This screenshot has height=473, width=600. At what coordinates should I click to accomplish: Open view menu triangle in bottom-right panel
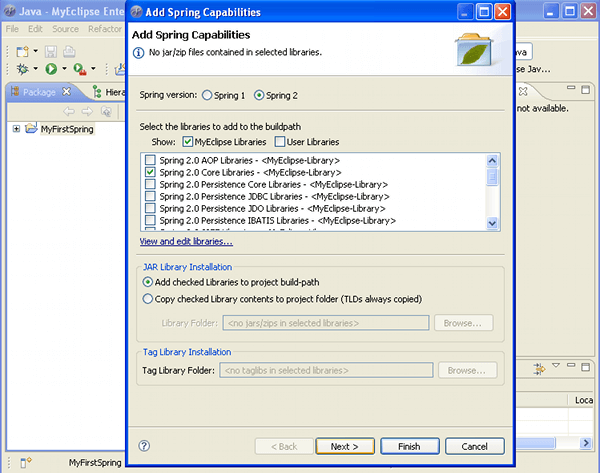click(556, 365)
